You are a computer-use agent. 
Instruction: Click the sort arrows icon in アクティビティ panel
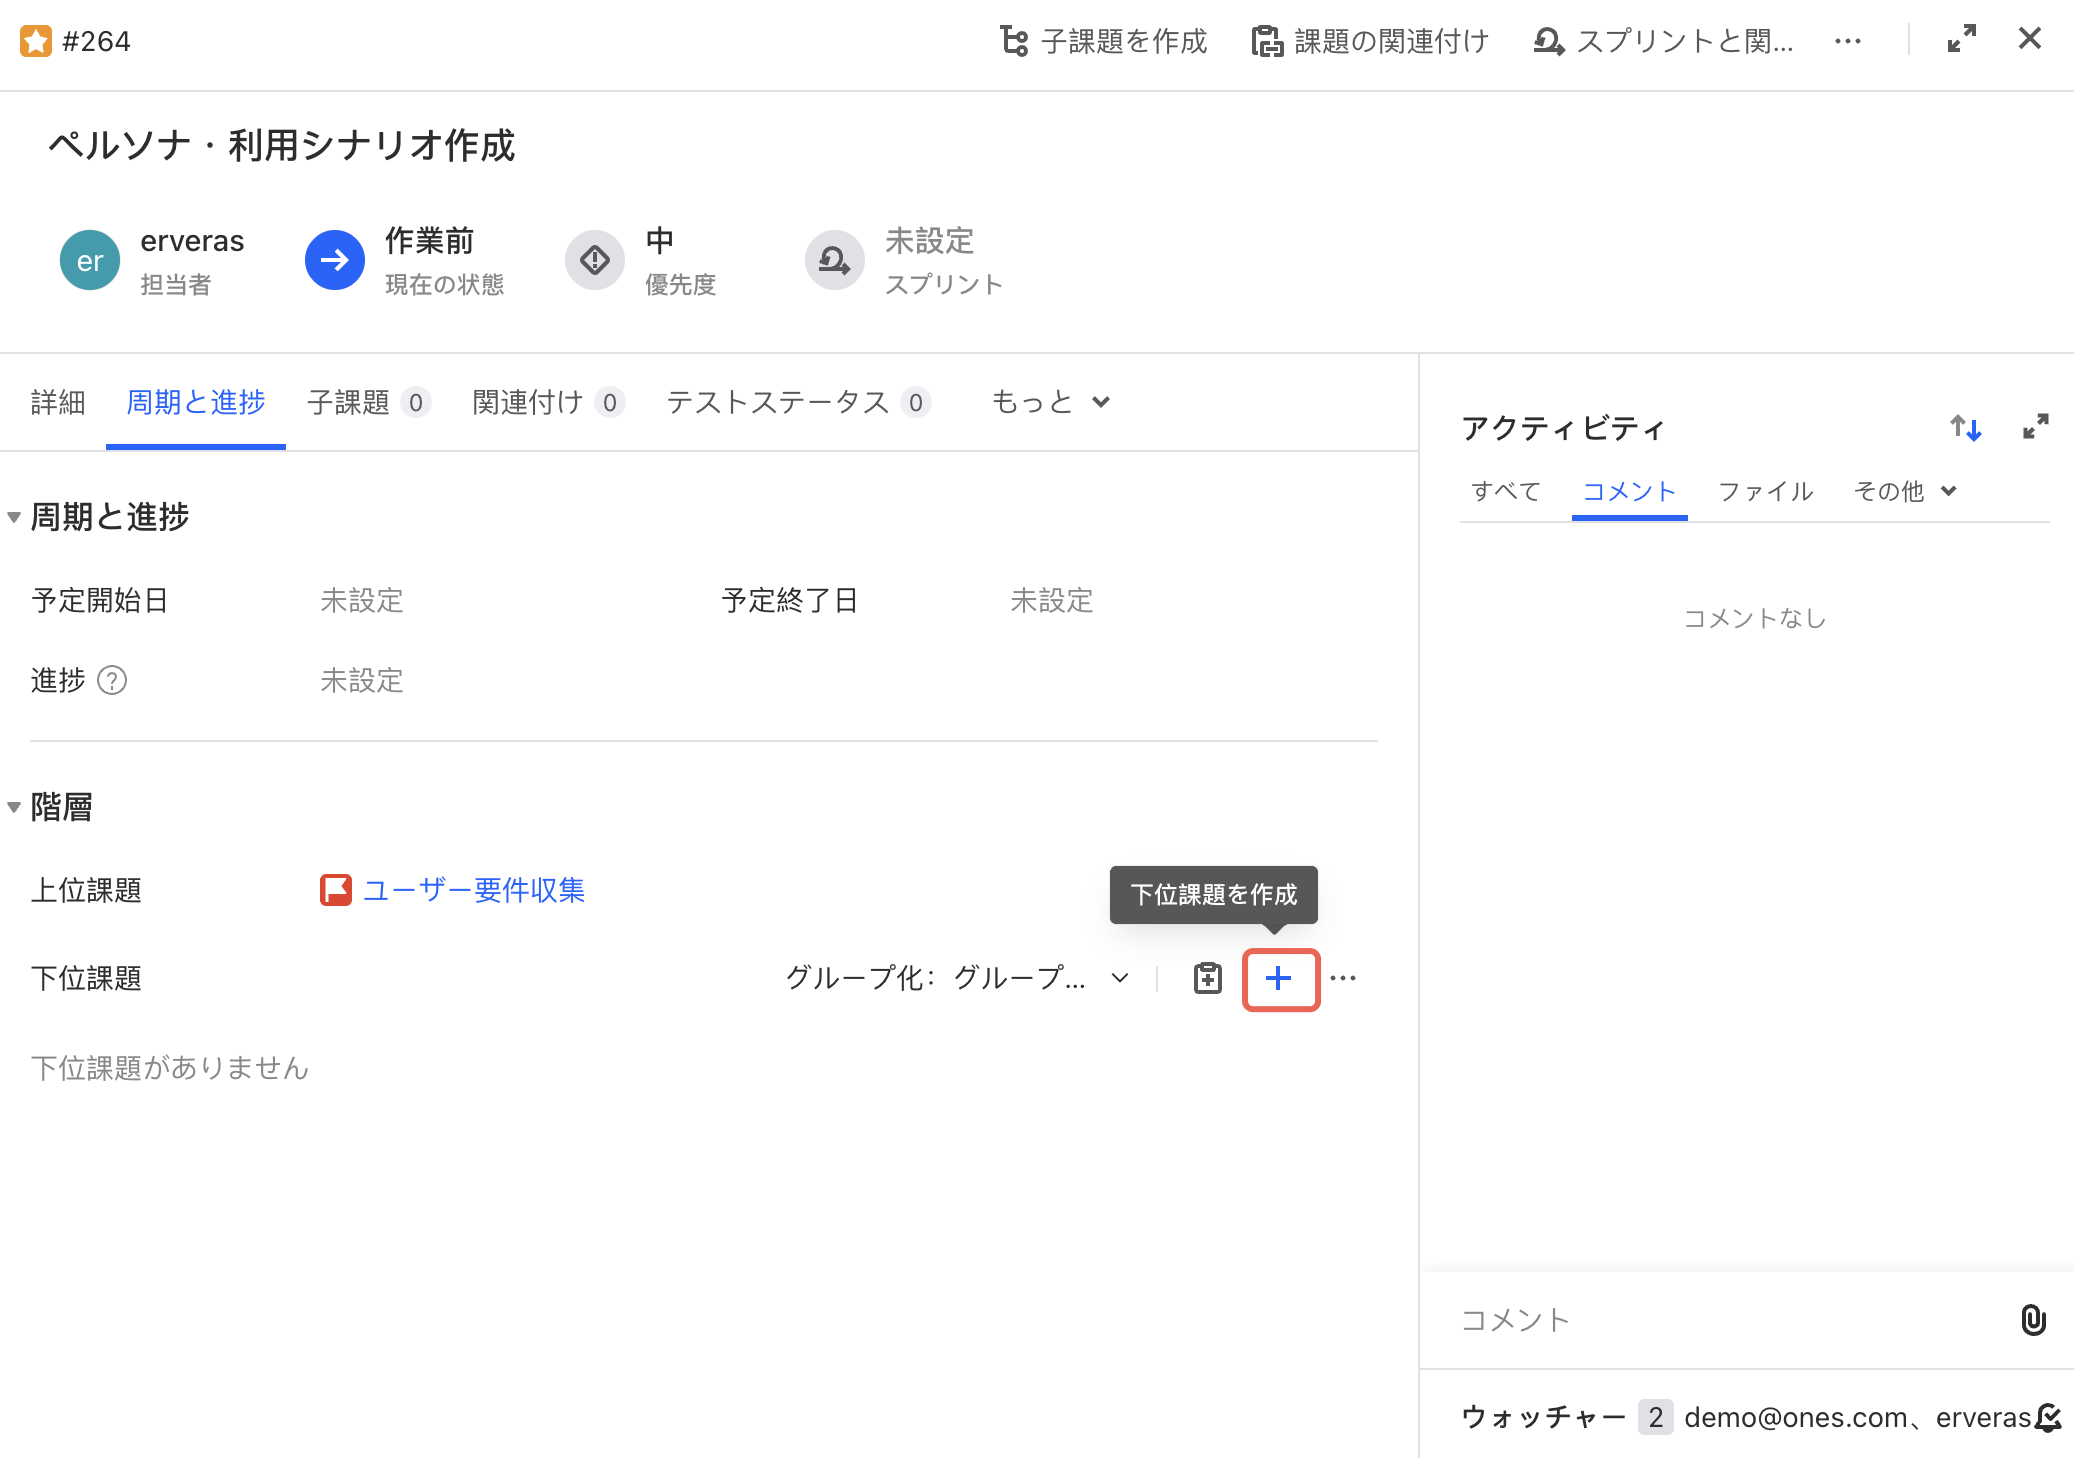(1966, 427)
